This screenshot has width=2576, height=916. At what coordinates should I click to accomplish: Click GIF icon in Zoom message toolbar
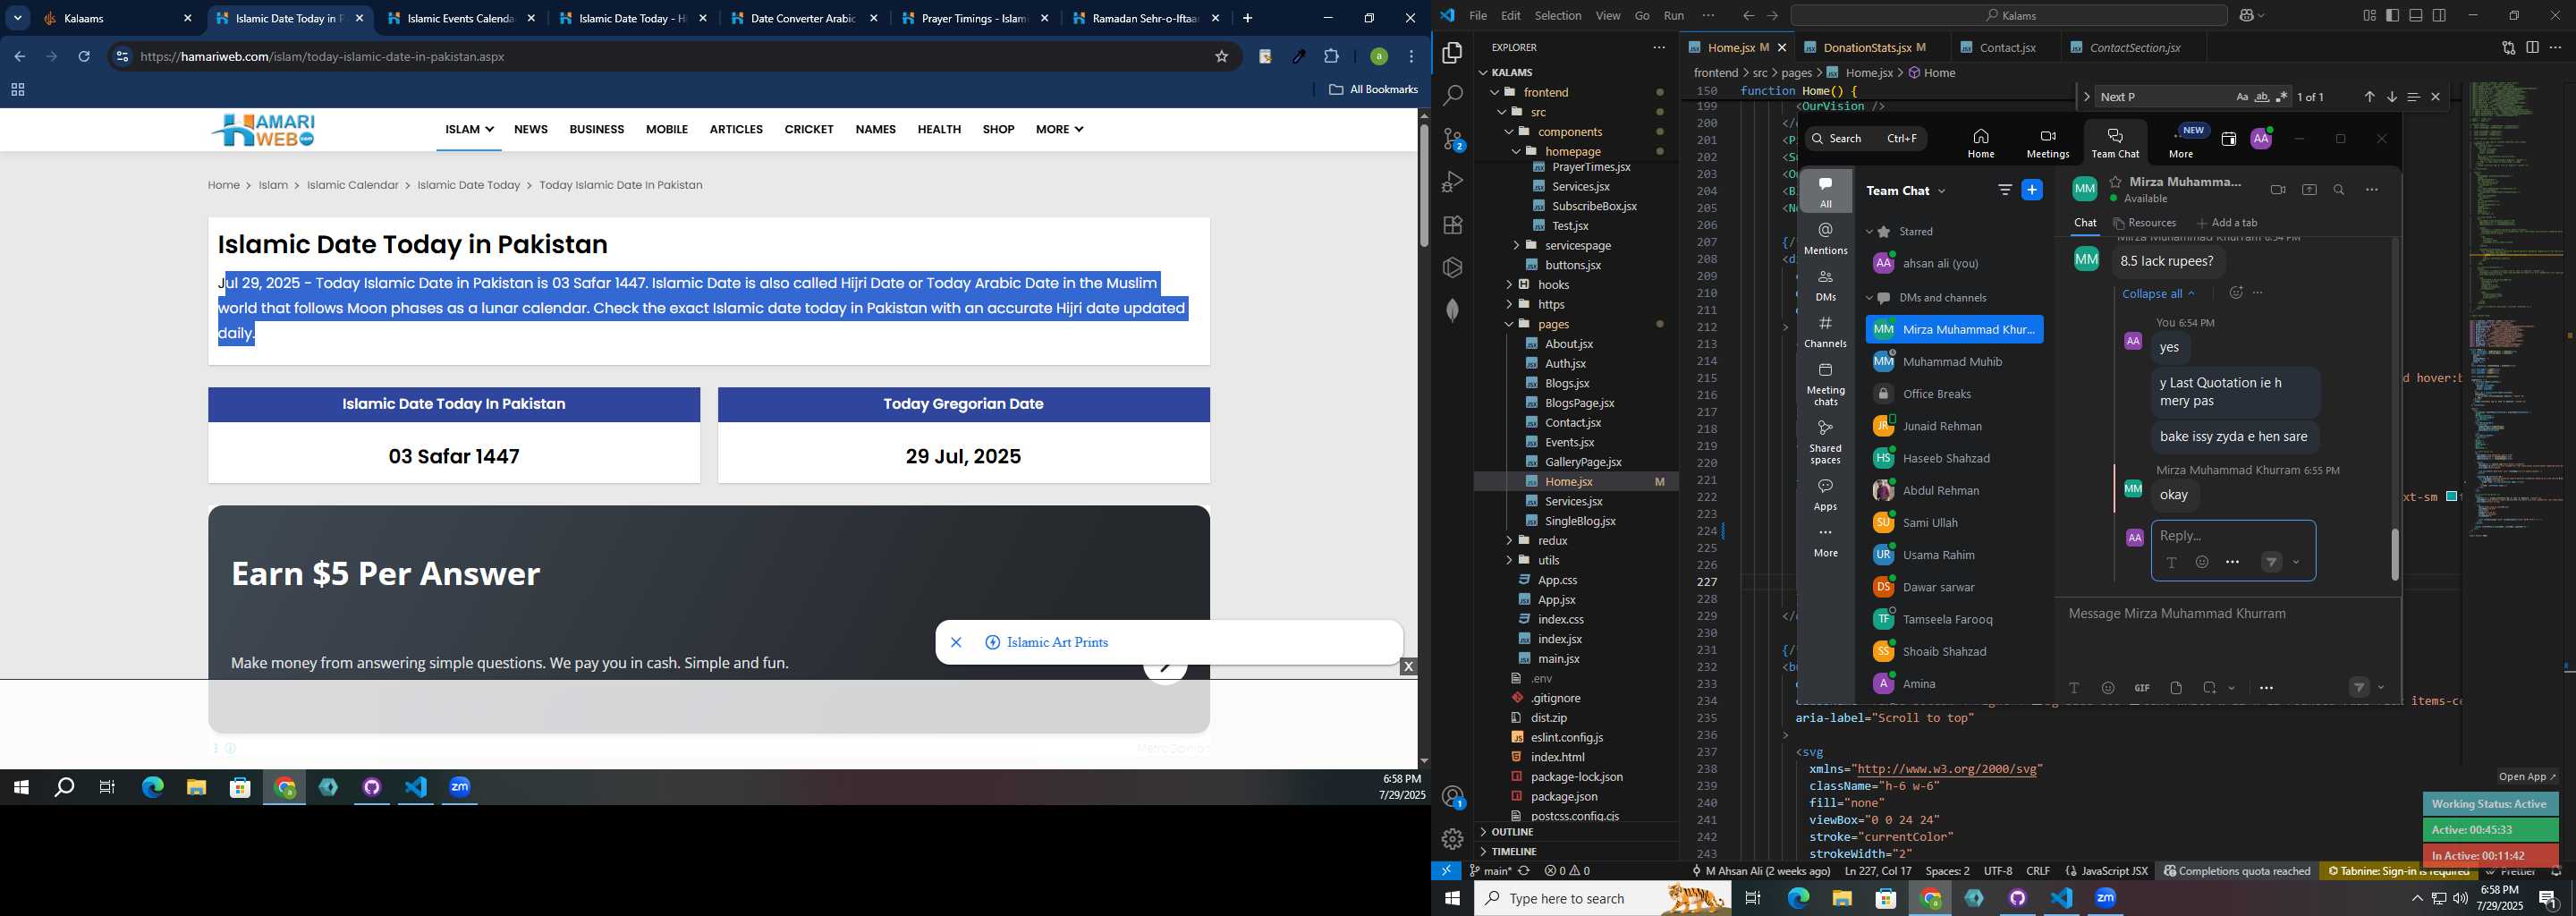2142,688
